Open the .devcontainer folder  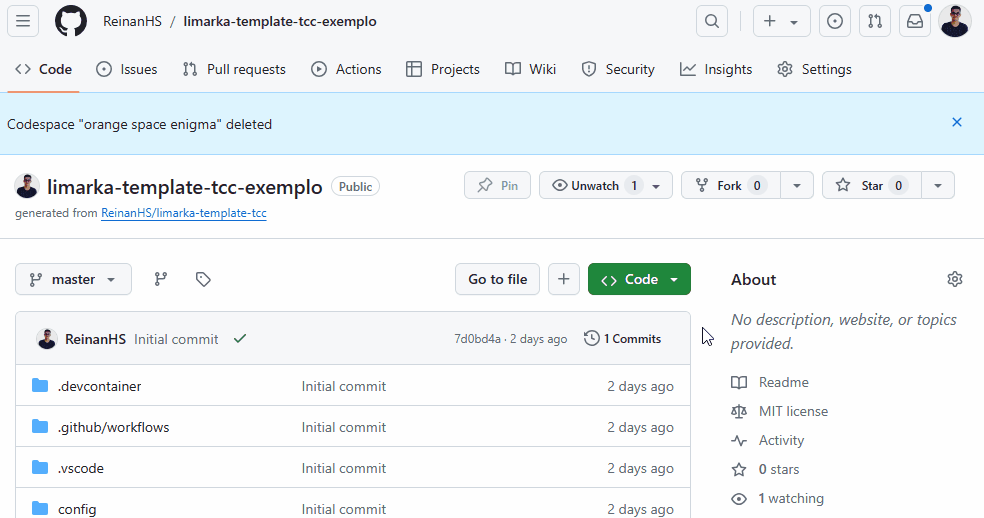tap(99, 386)
